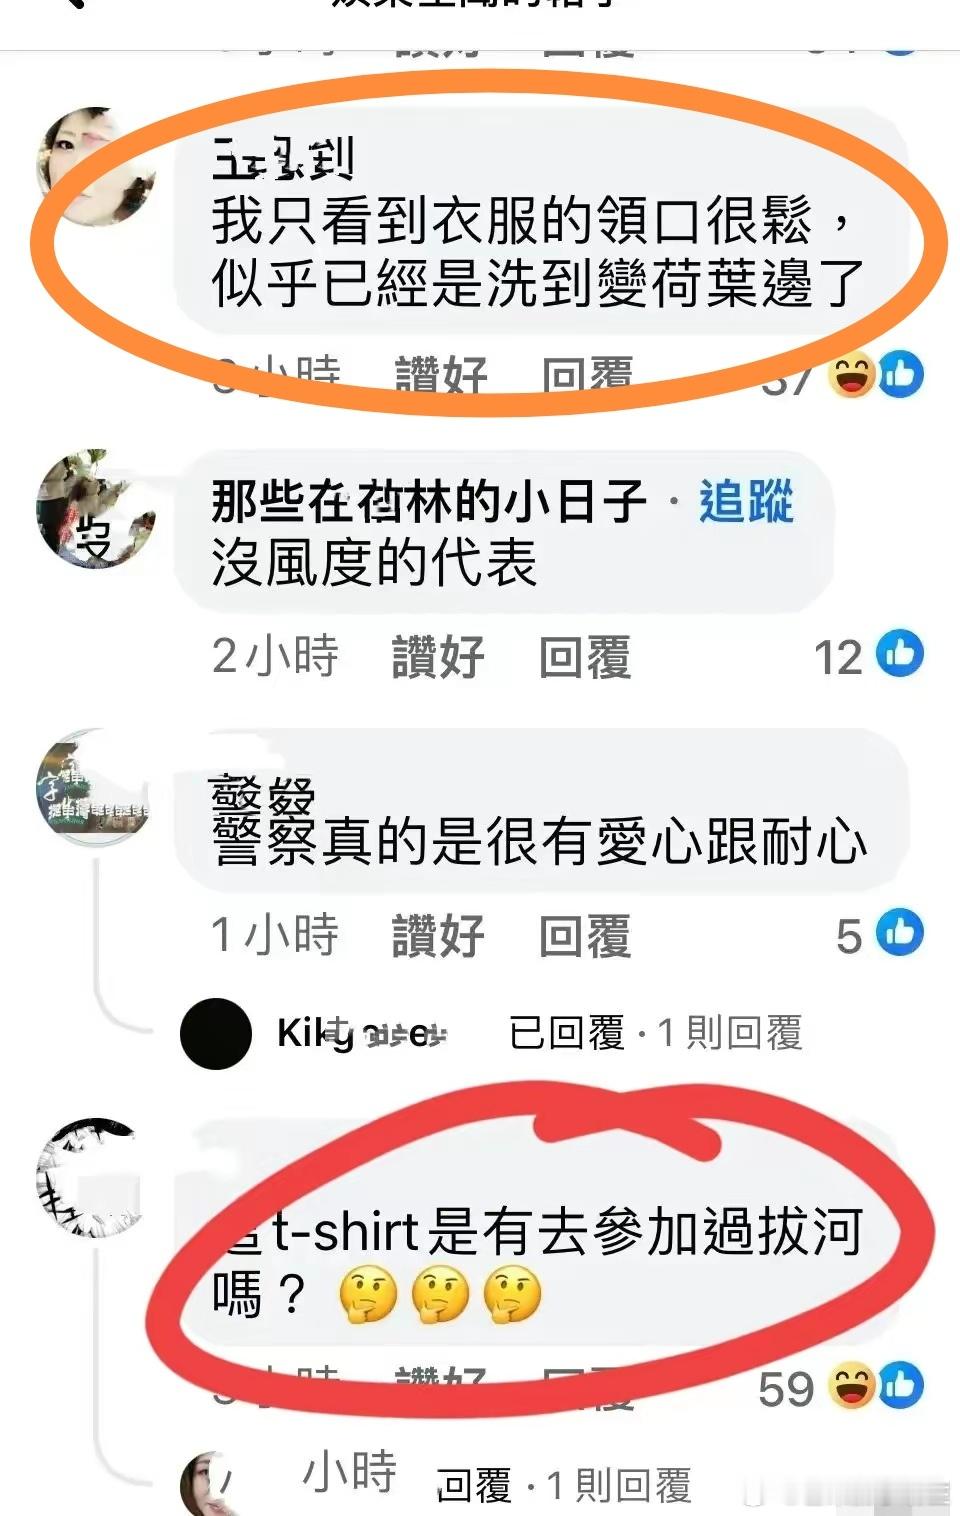Like the 警察真的是很有愛心 comment

point(438,935)
